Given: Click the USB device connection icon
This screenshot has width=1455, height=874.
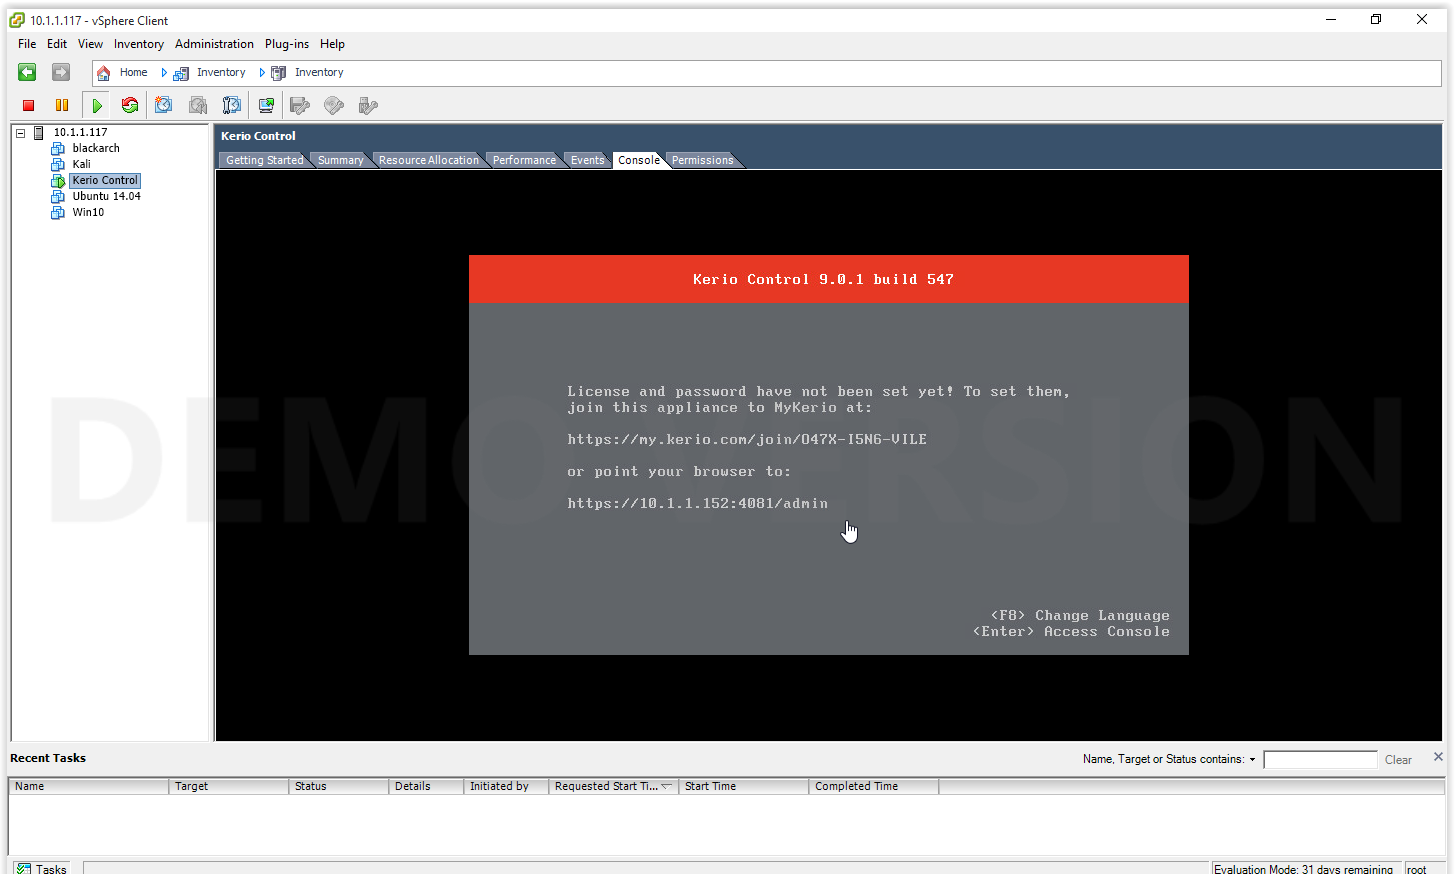Looking at the screenshot, I should pyautogui.click(x=368, y=105).
